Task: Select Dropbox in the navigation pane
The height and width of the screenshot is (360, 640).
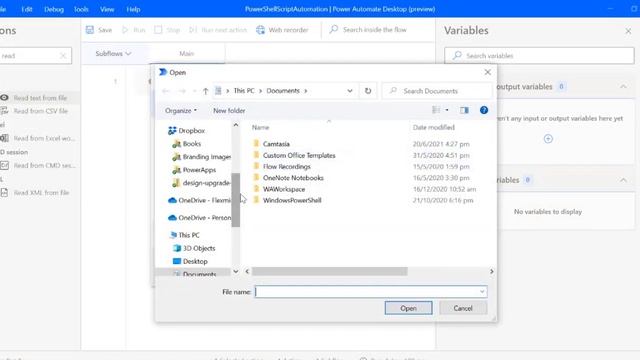Action: coord(187,131)
